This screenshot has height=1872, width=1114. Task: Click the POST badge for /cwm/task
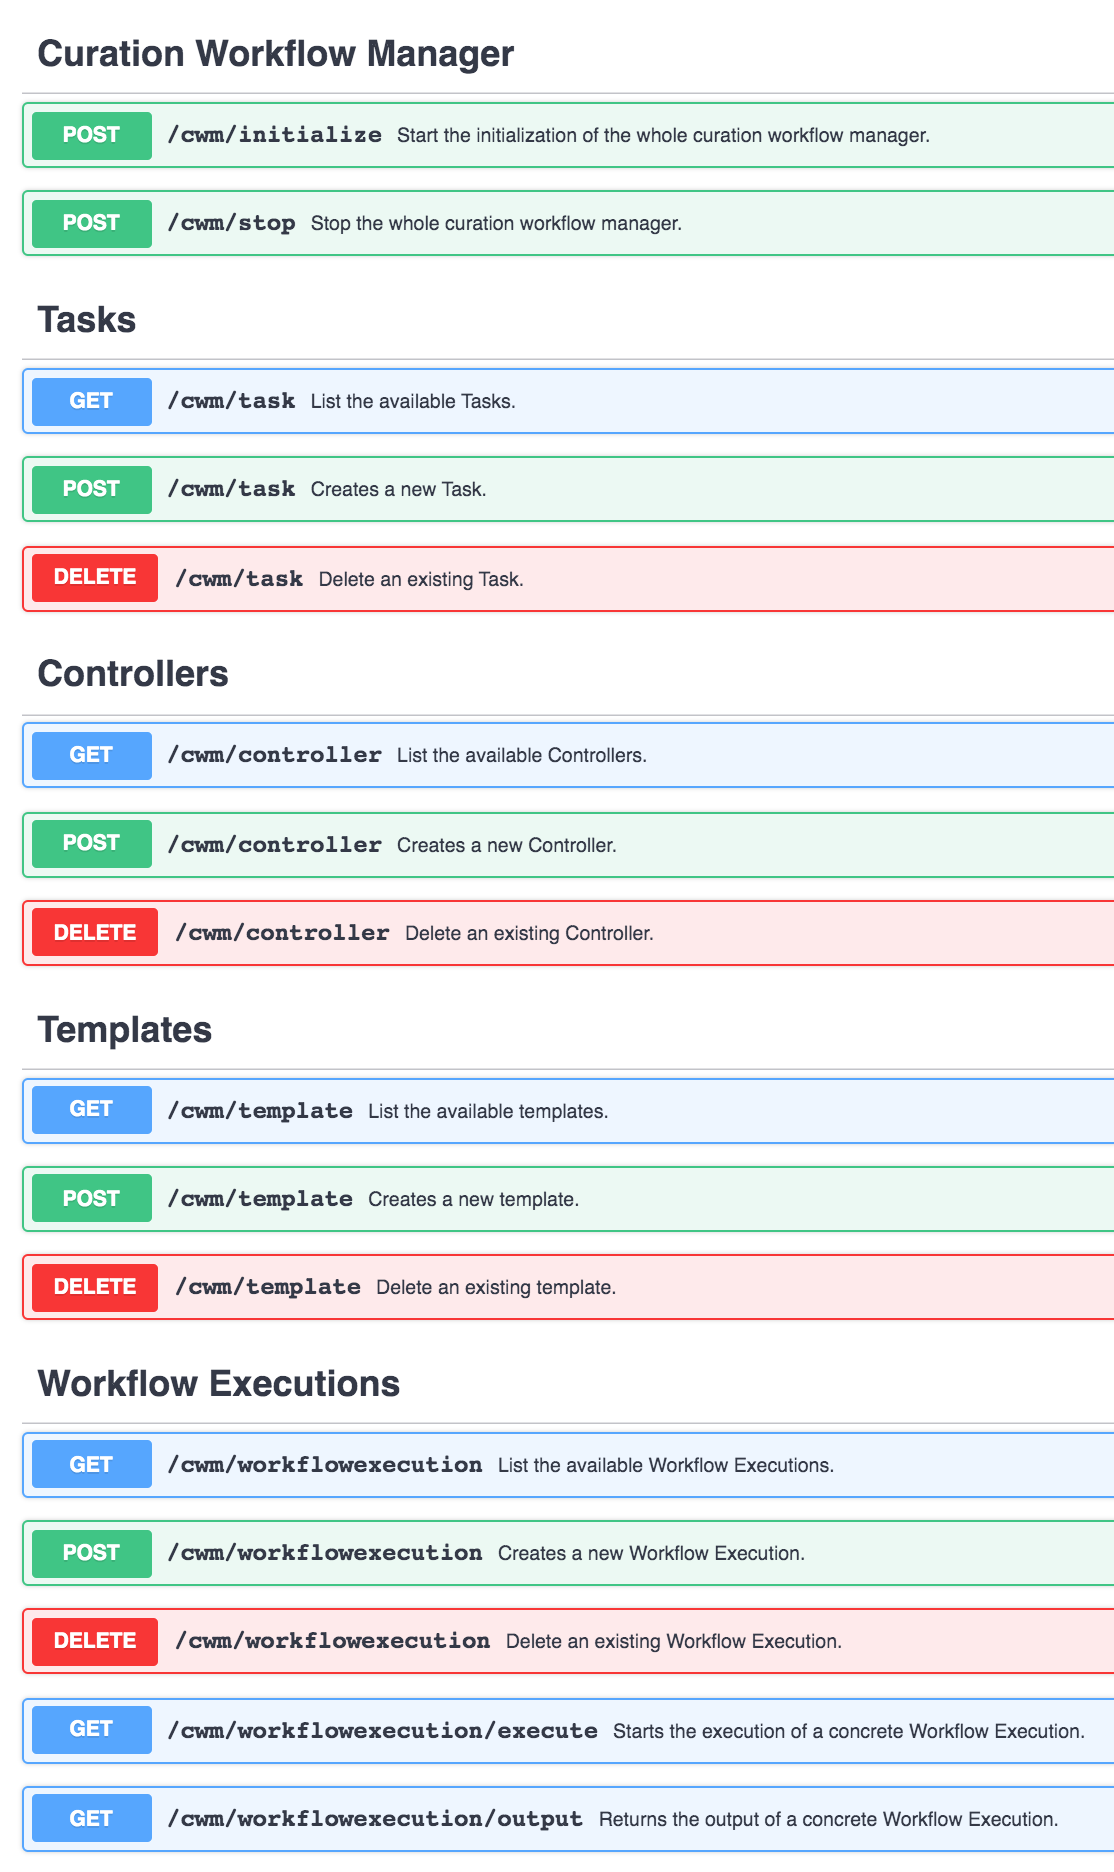click(92, 489)
